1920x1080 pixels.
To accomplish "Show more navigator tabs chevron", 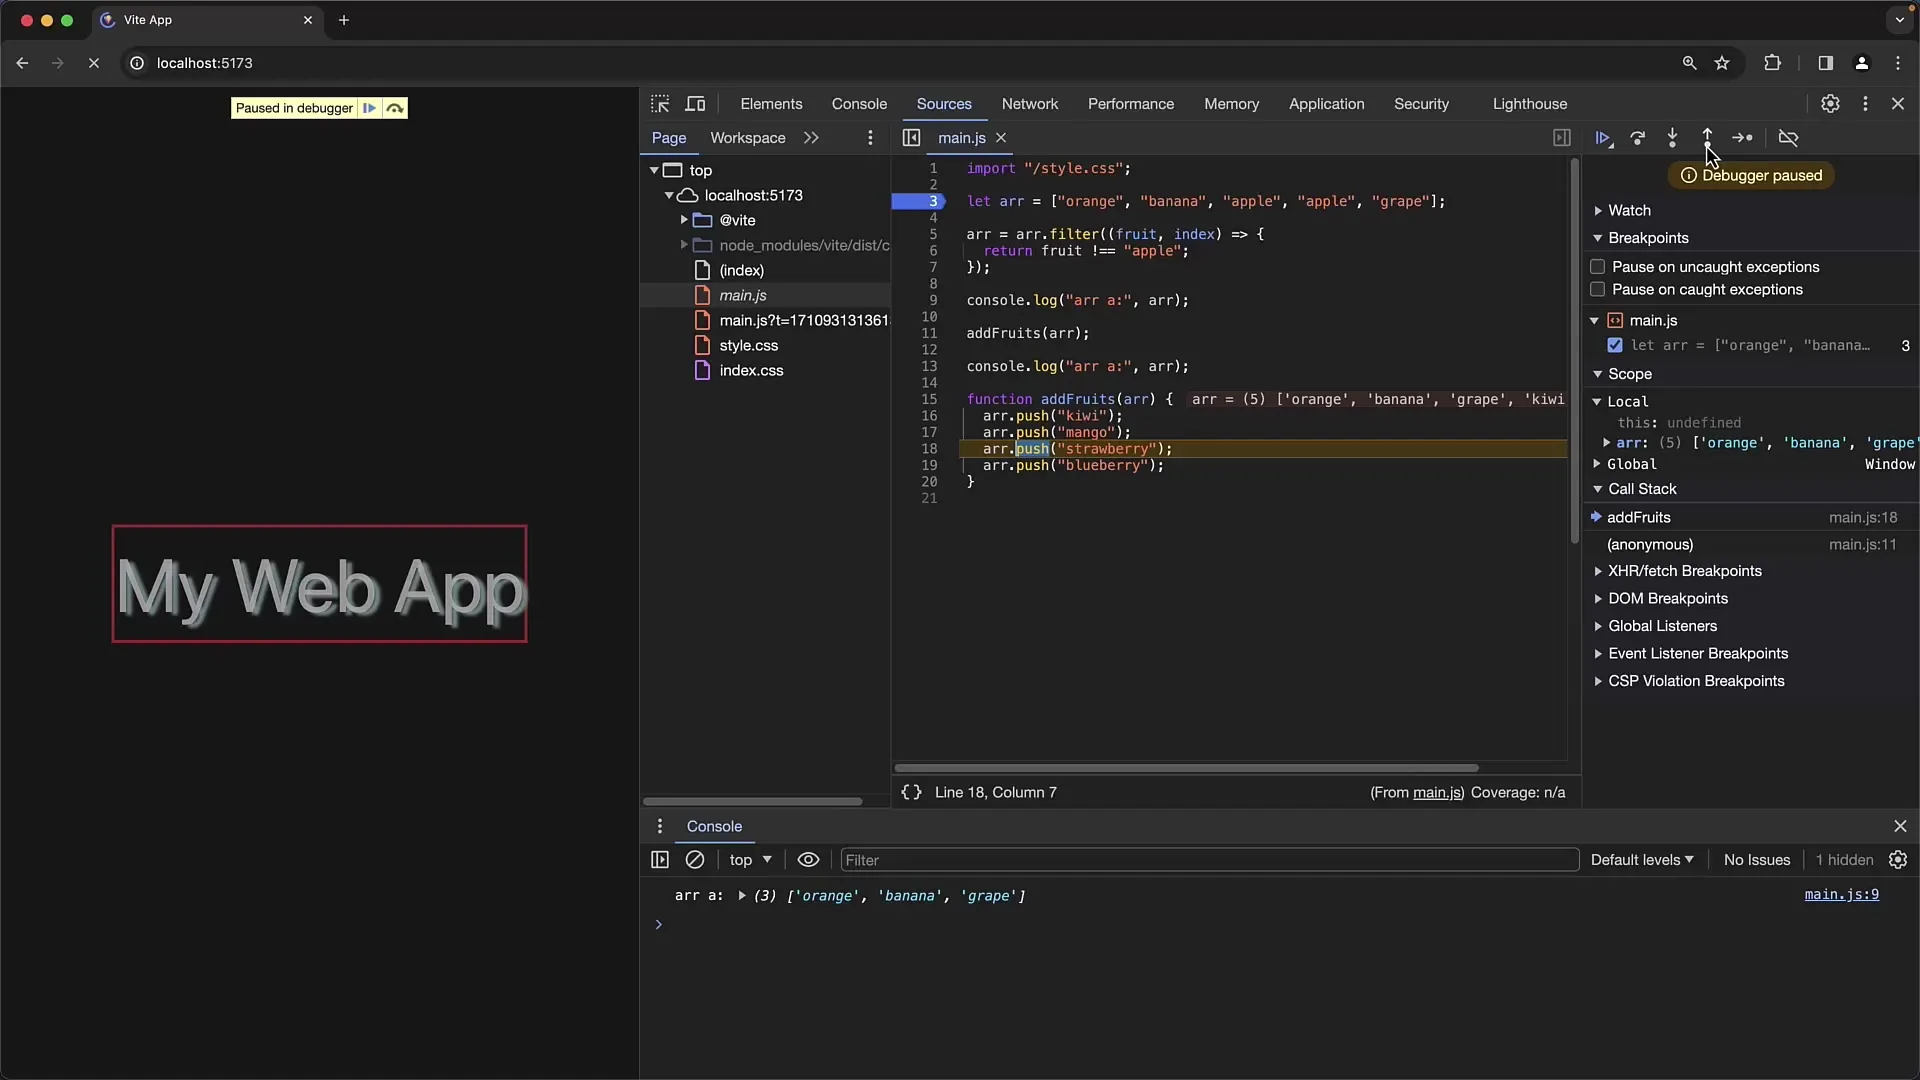I will click(x=811, y=138).
